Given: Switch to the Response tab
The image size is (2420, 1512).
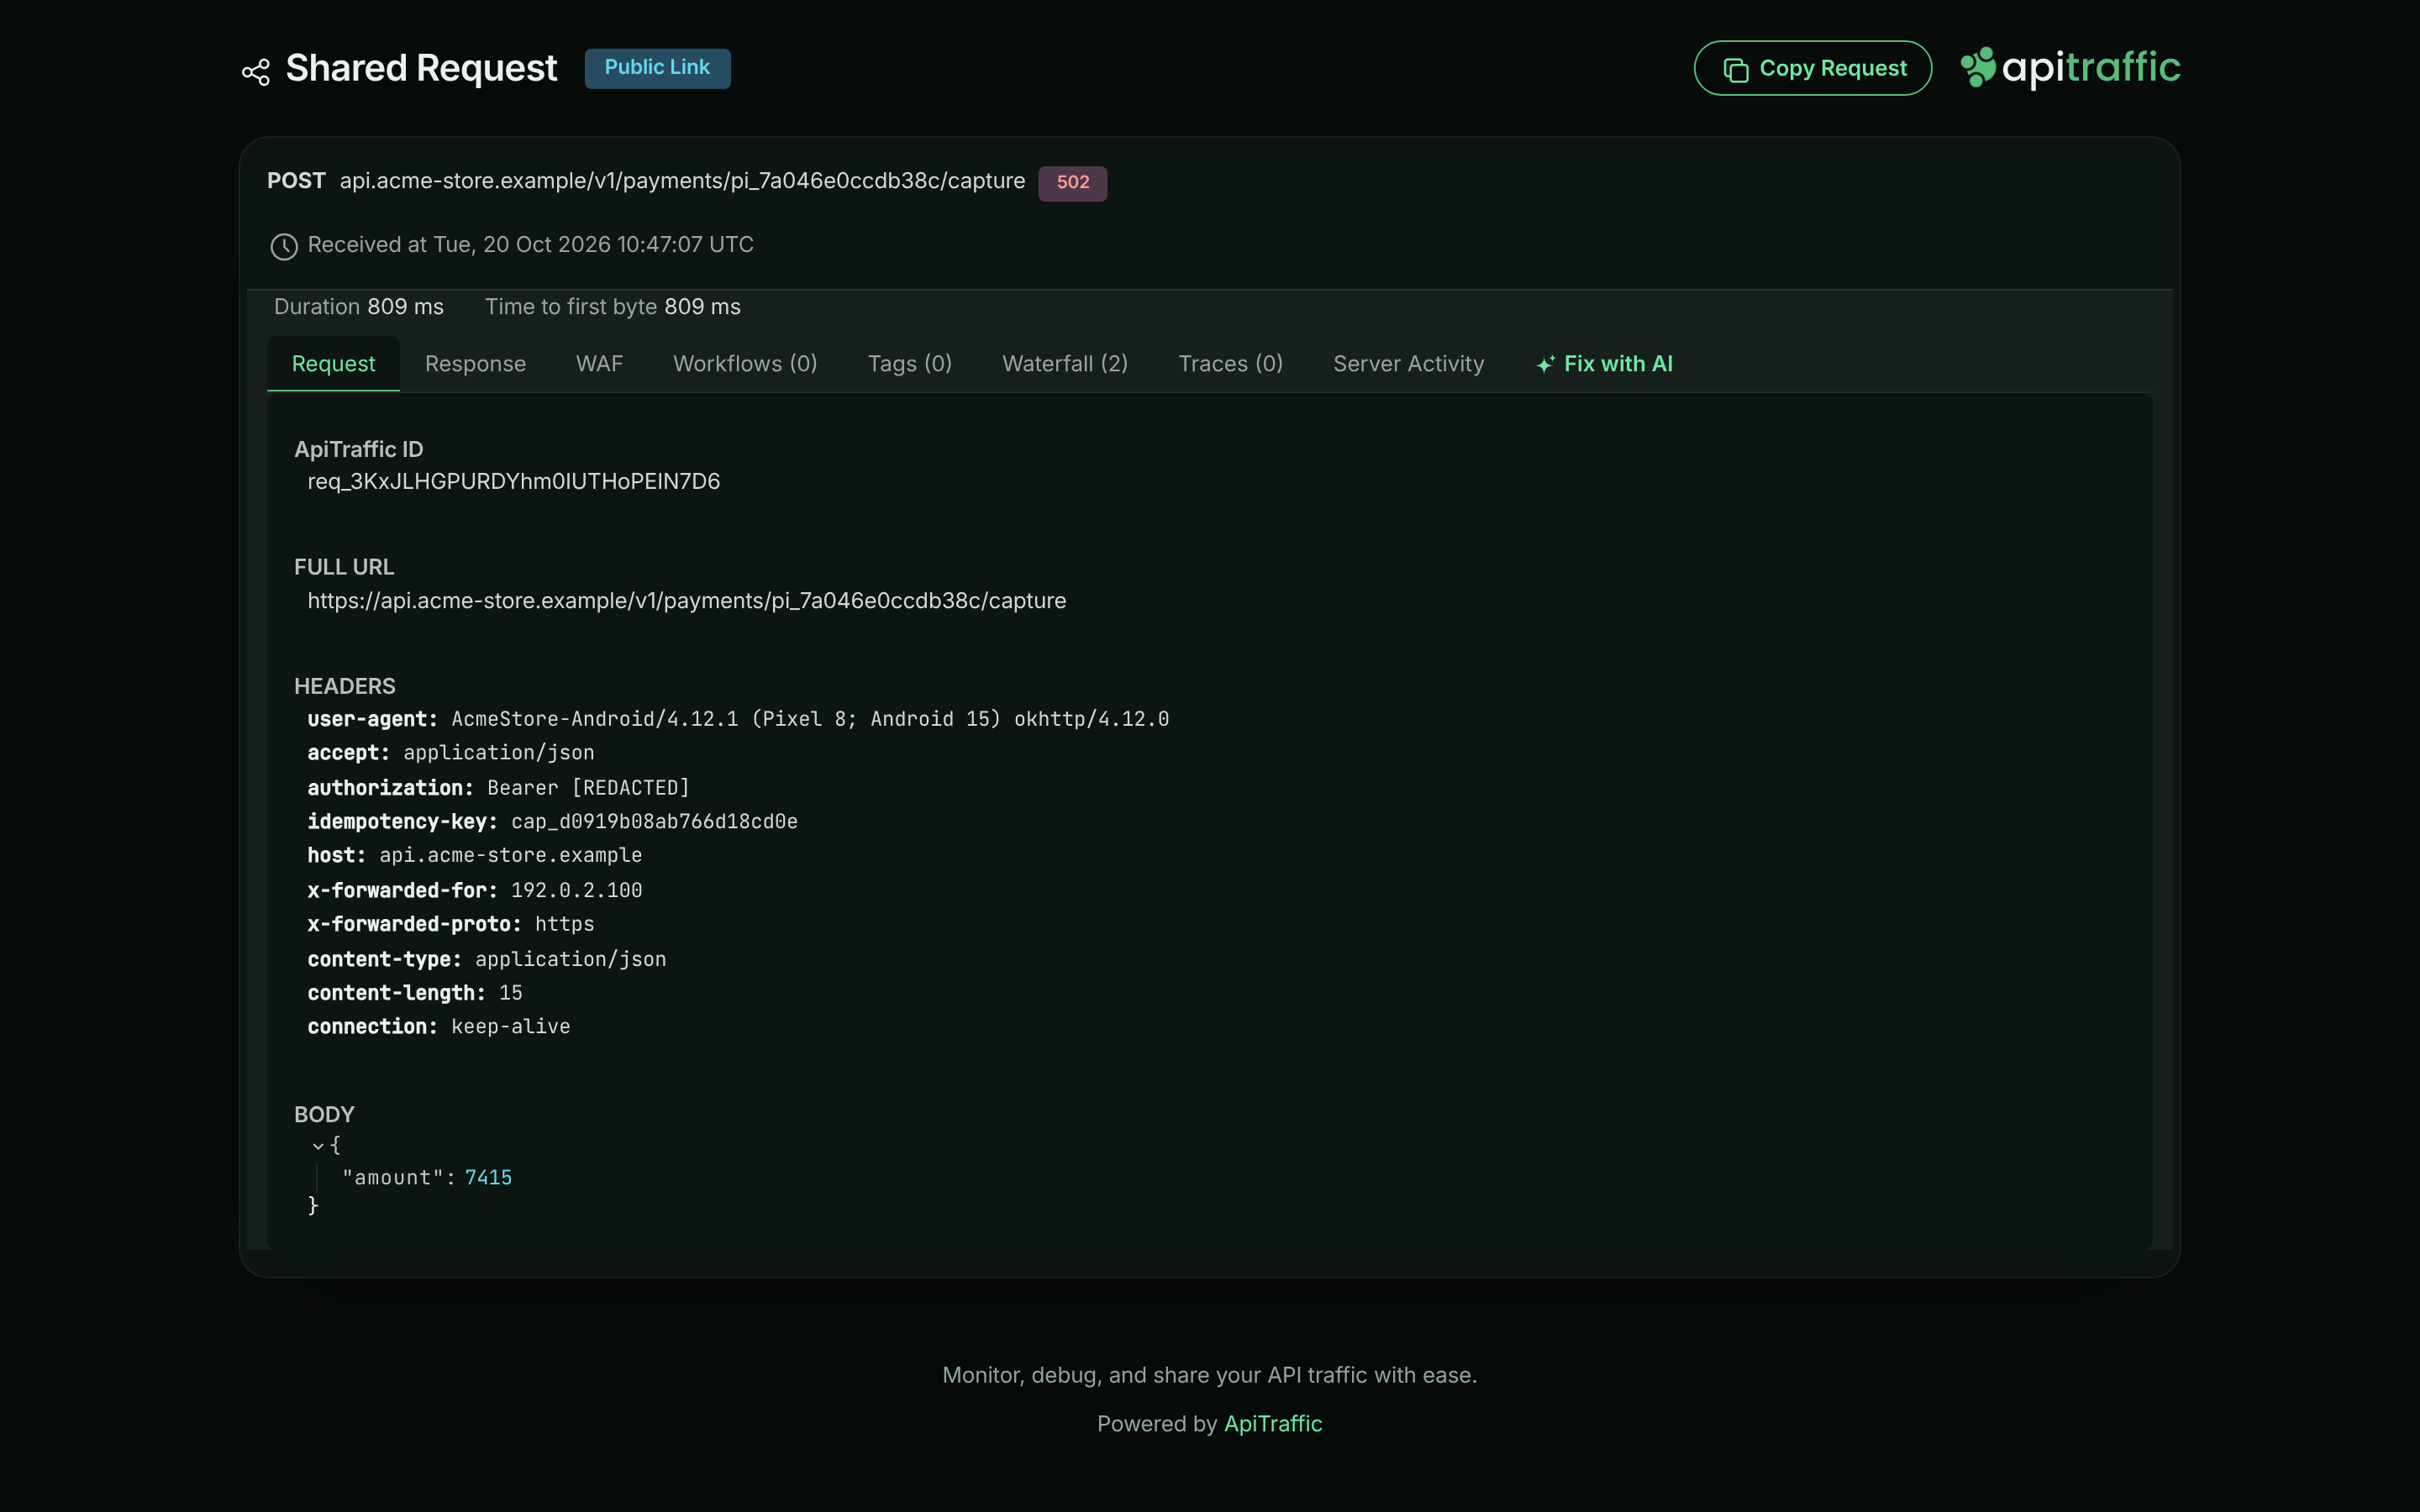Looking at the screenshot, I should pos(475,364).
